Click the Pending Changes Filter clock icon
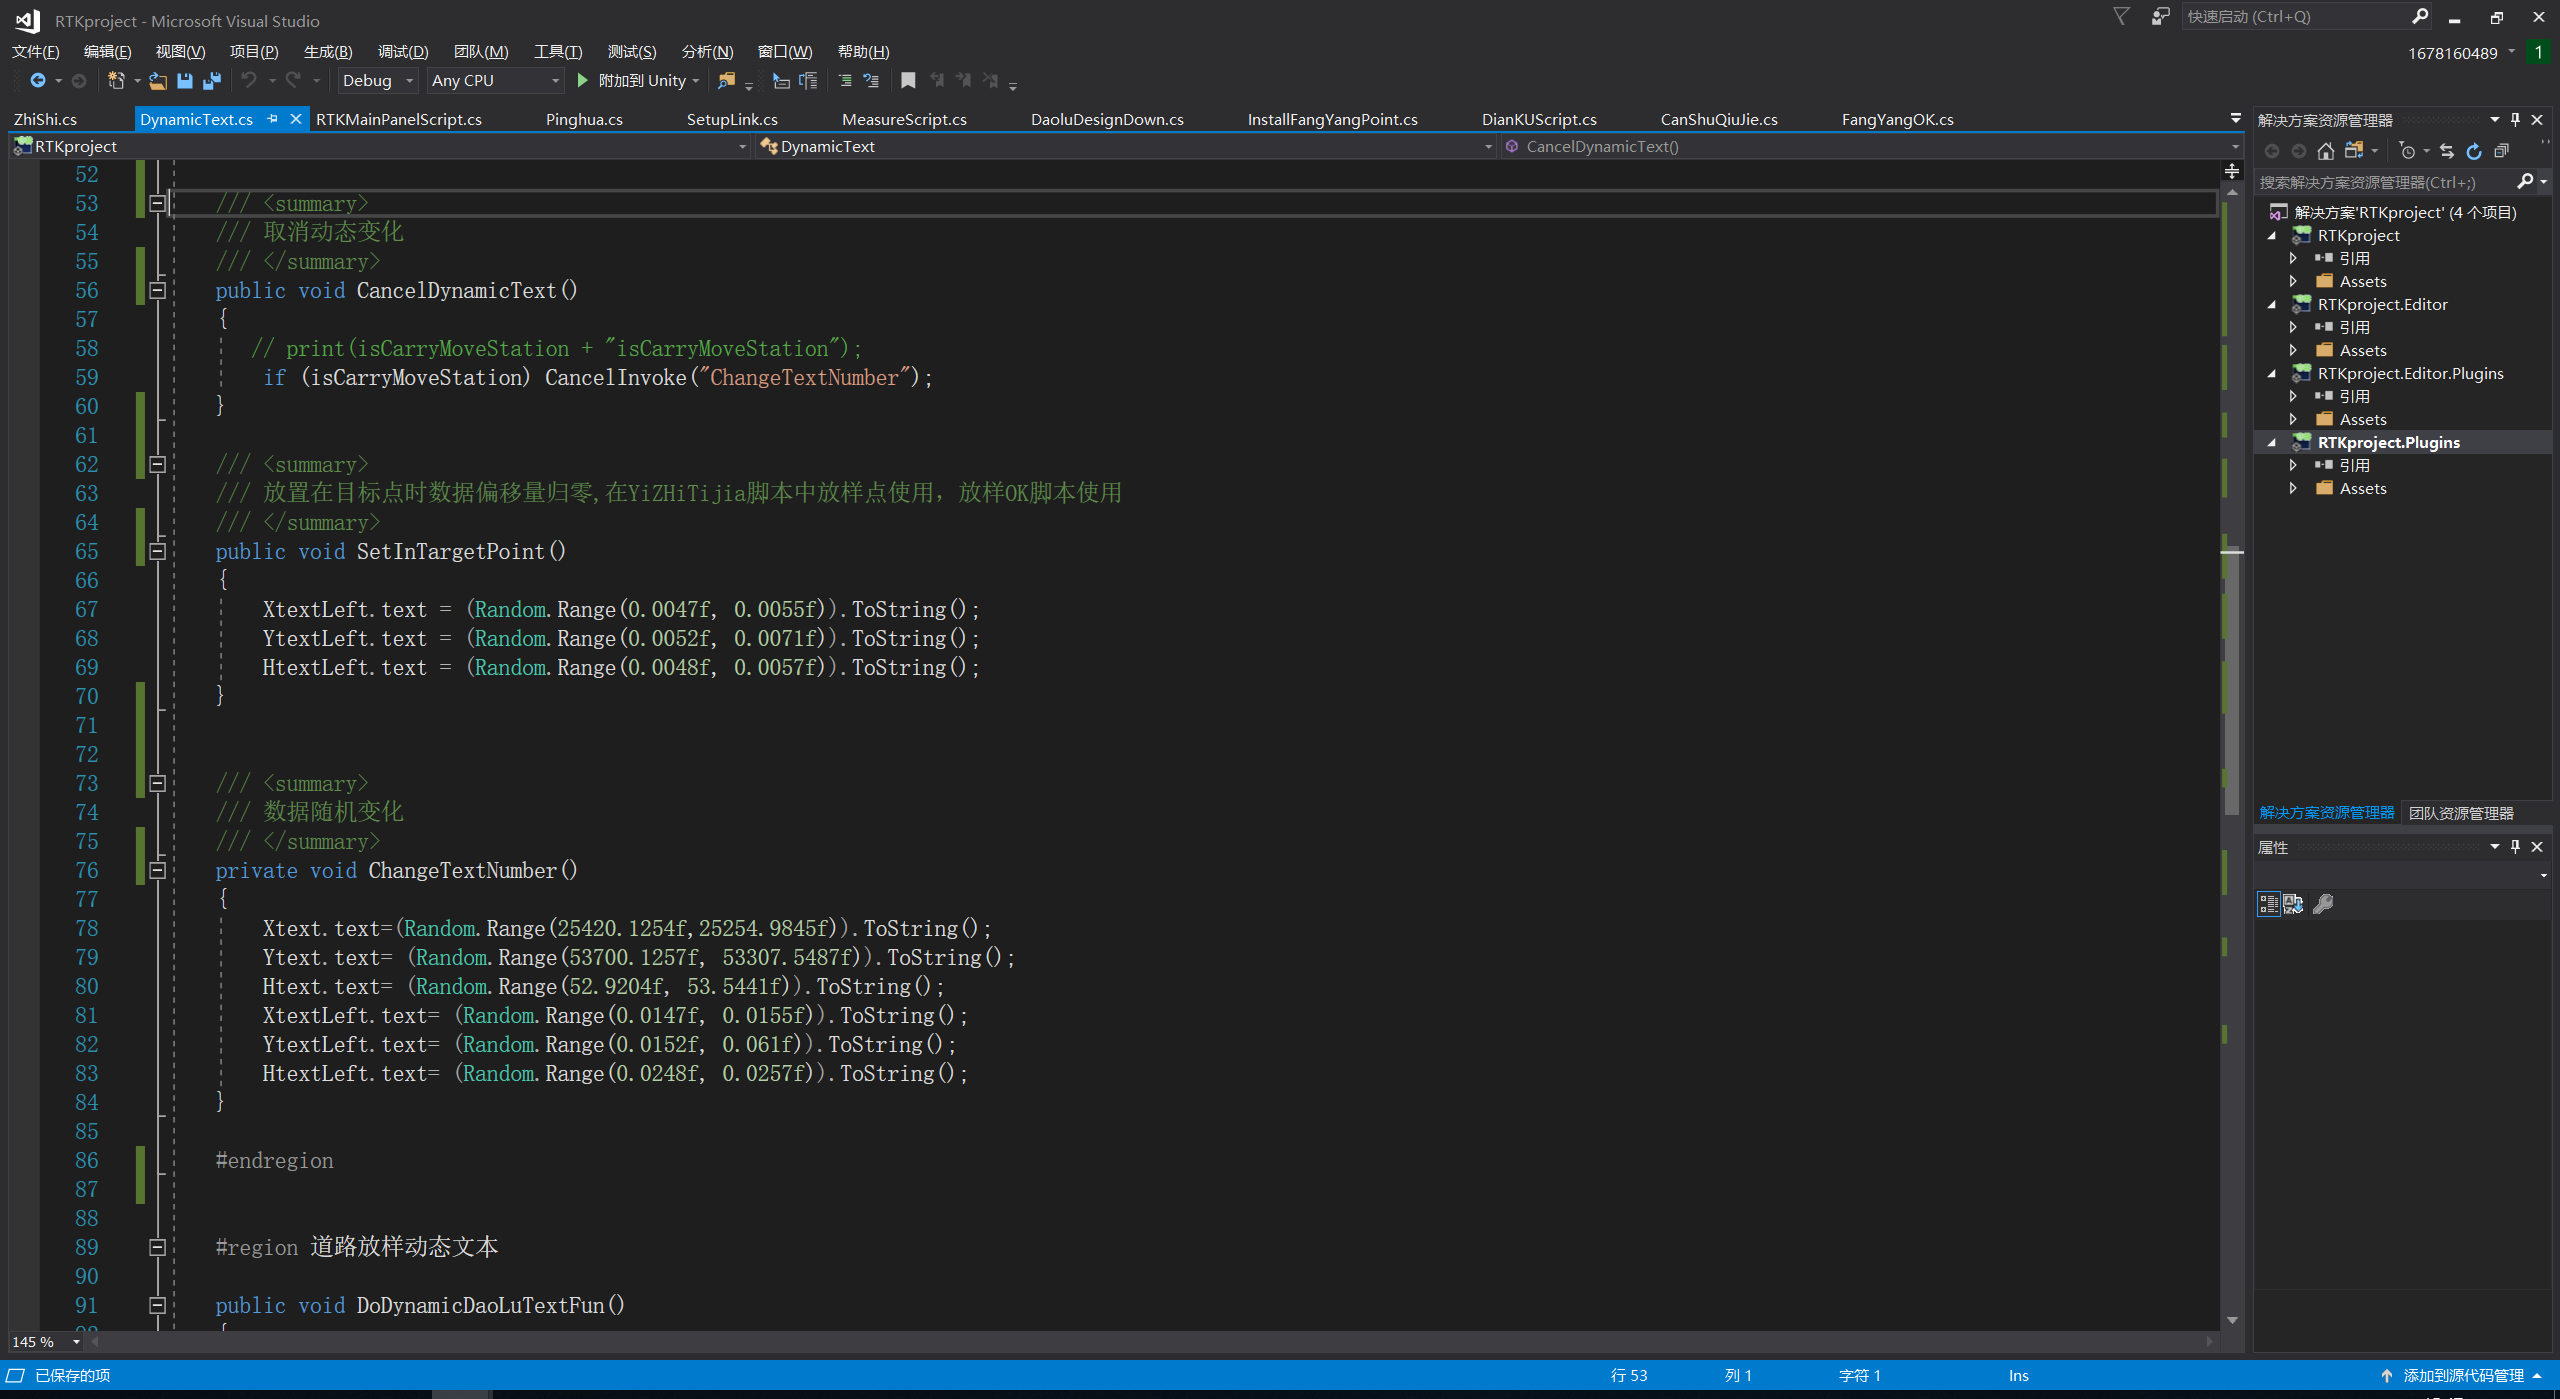 point(2408,151)
